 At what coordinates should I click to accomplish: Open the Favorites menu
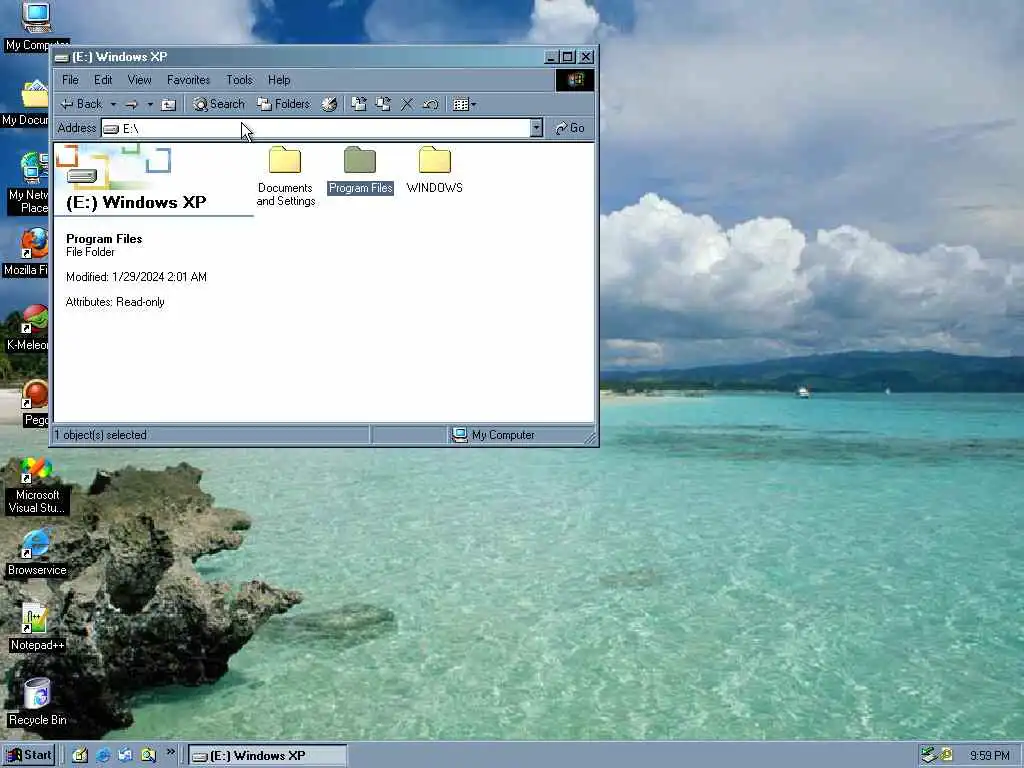pyautogui.click(x=188, y=80)
